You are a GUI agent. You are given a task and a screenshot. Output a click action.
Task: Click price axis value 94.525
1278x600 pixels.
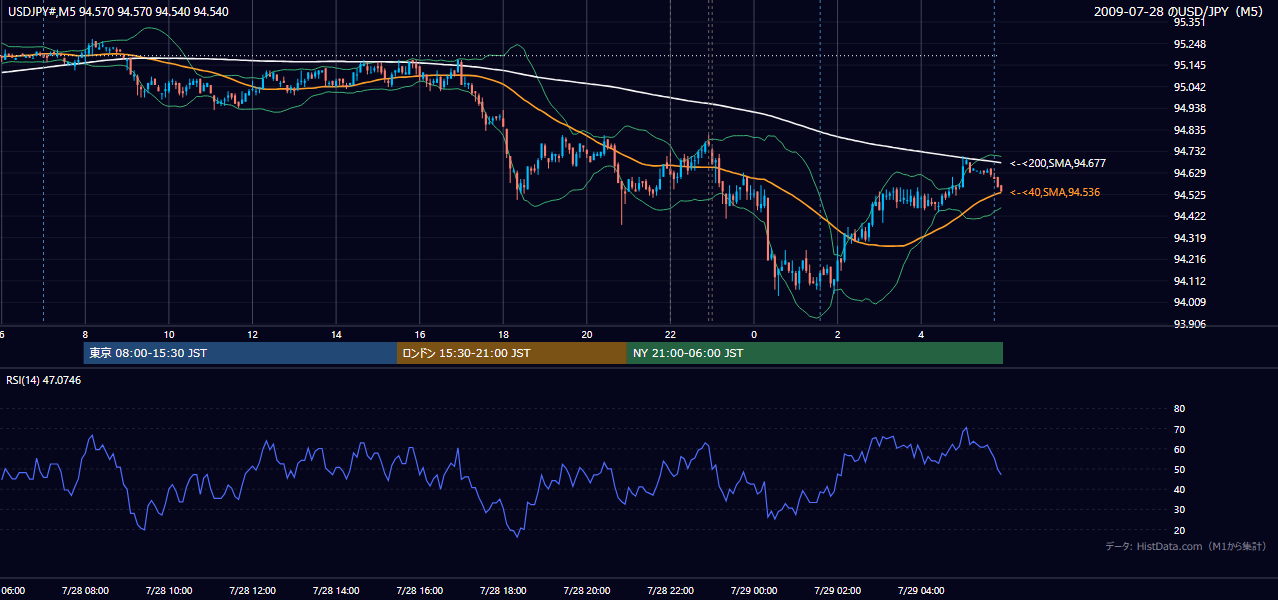click(1189, 195)
